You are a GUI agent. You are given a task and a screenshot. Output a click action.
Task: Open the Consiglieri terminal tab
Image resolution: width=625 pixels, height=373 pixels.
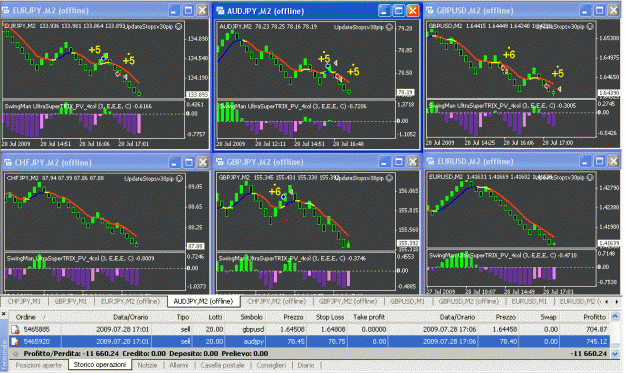pos(271,365)
